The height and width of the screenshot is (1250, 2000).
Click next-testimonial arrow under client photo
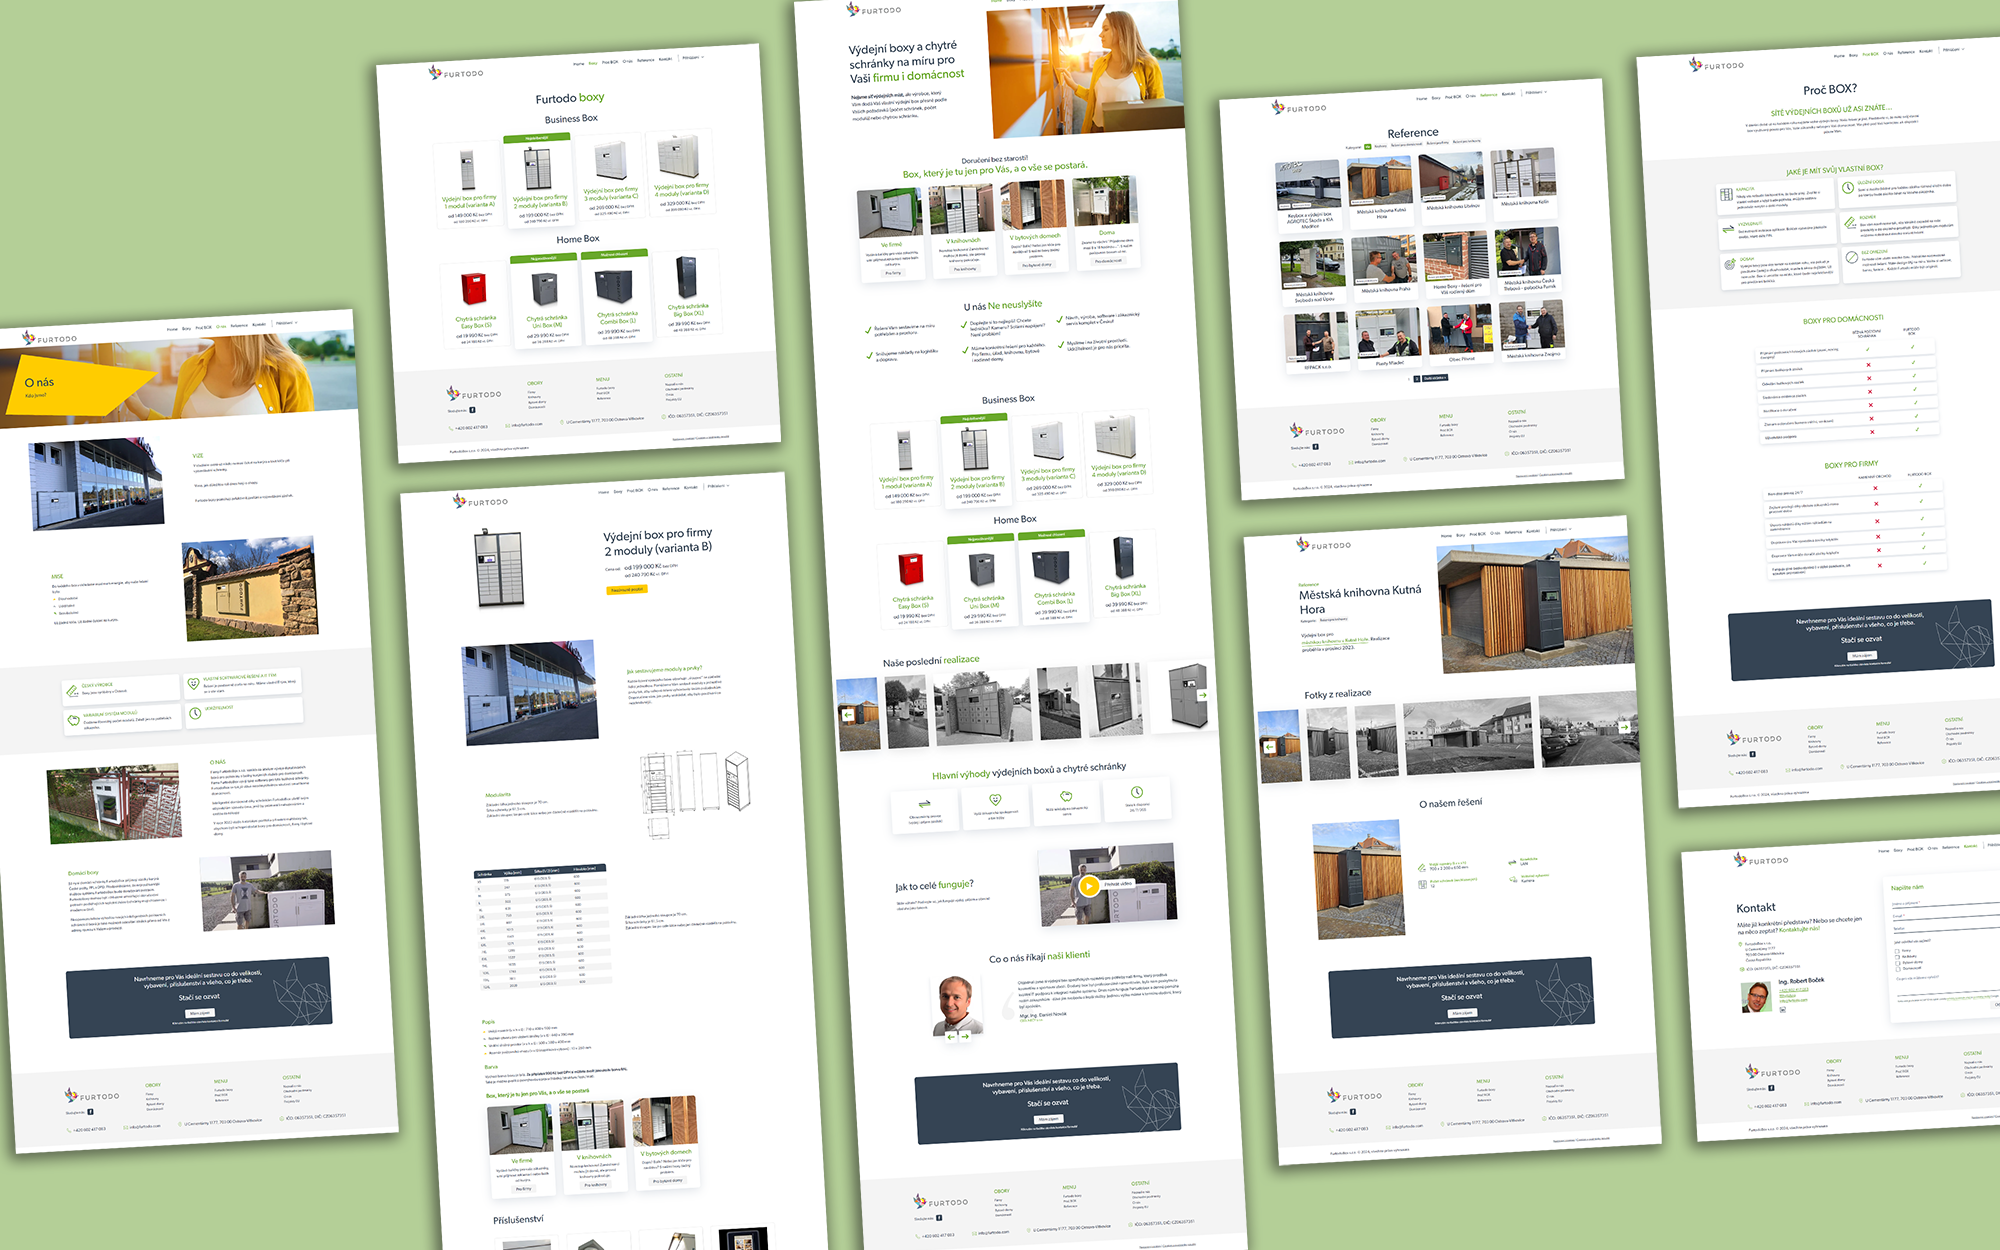[965, 1036]
